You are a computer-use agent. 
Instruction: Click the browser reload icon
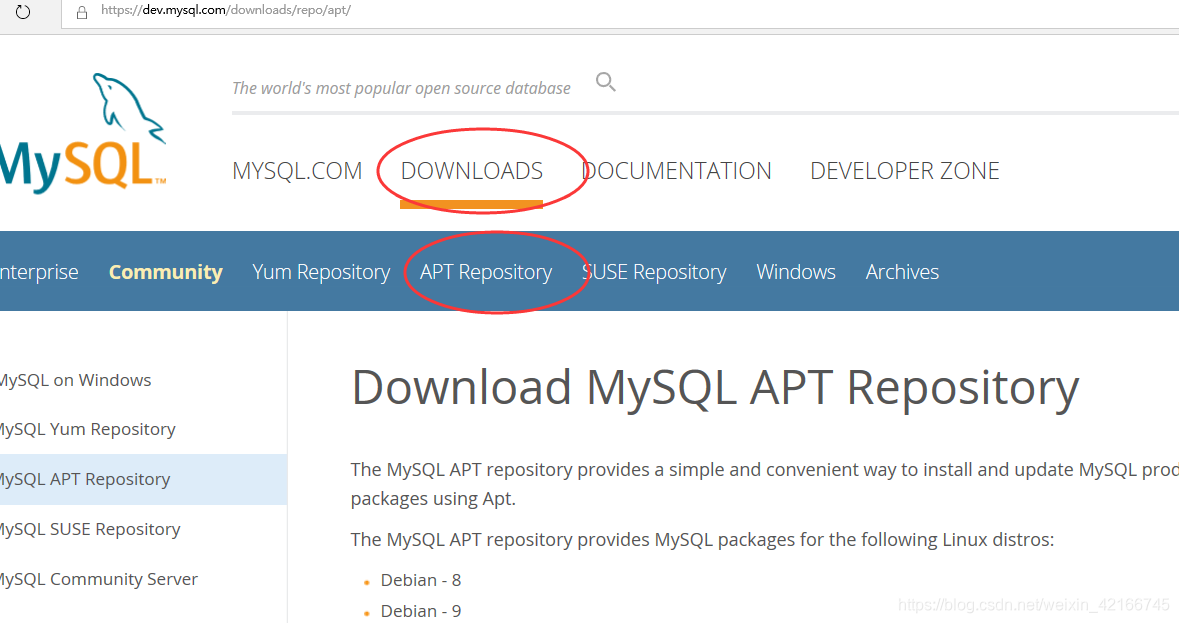[23, 12]
